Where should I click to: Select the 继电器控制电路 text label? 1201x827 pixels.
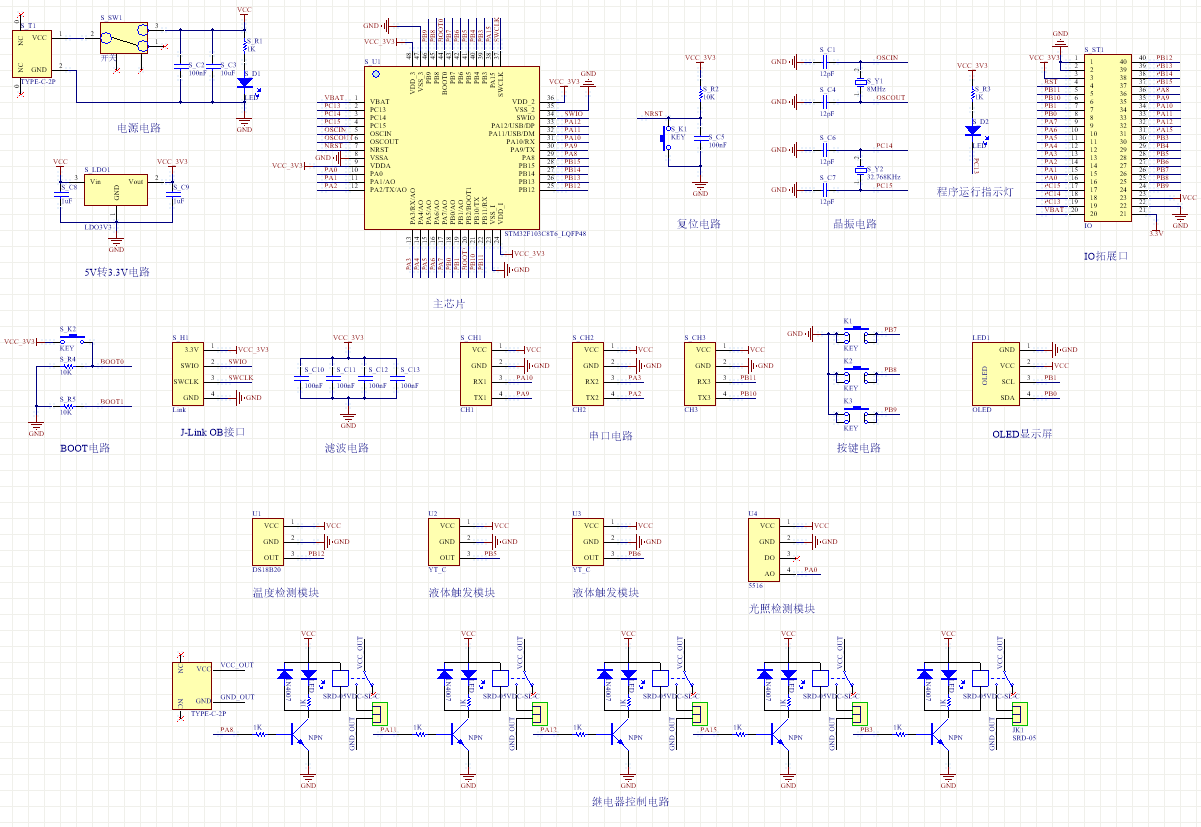click(631, 802)
